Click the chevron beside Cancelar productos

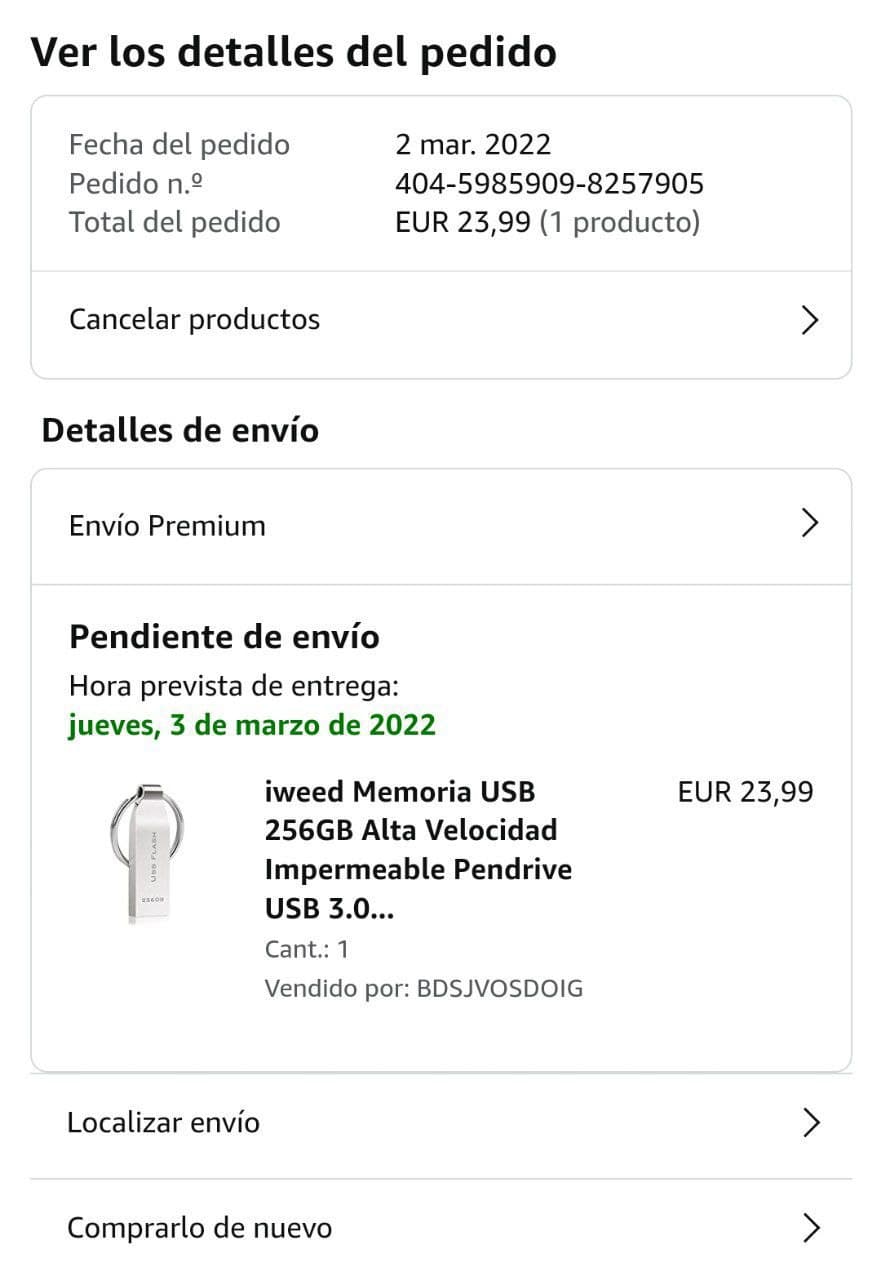click(810, 321)
